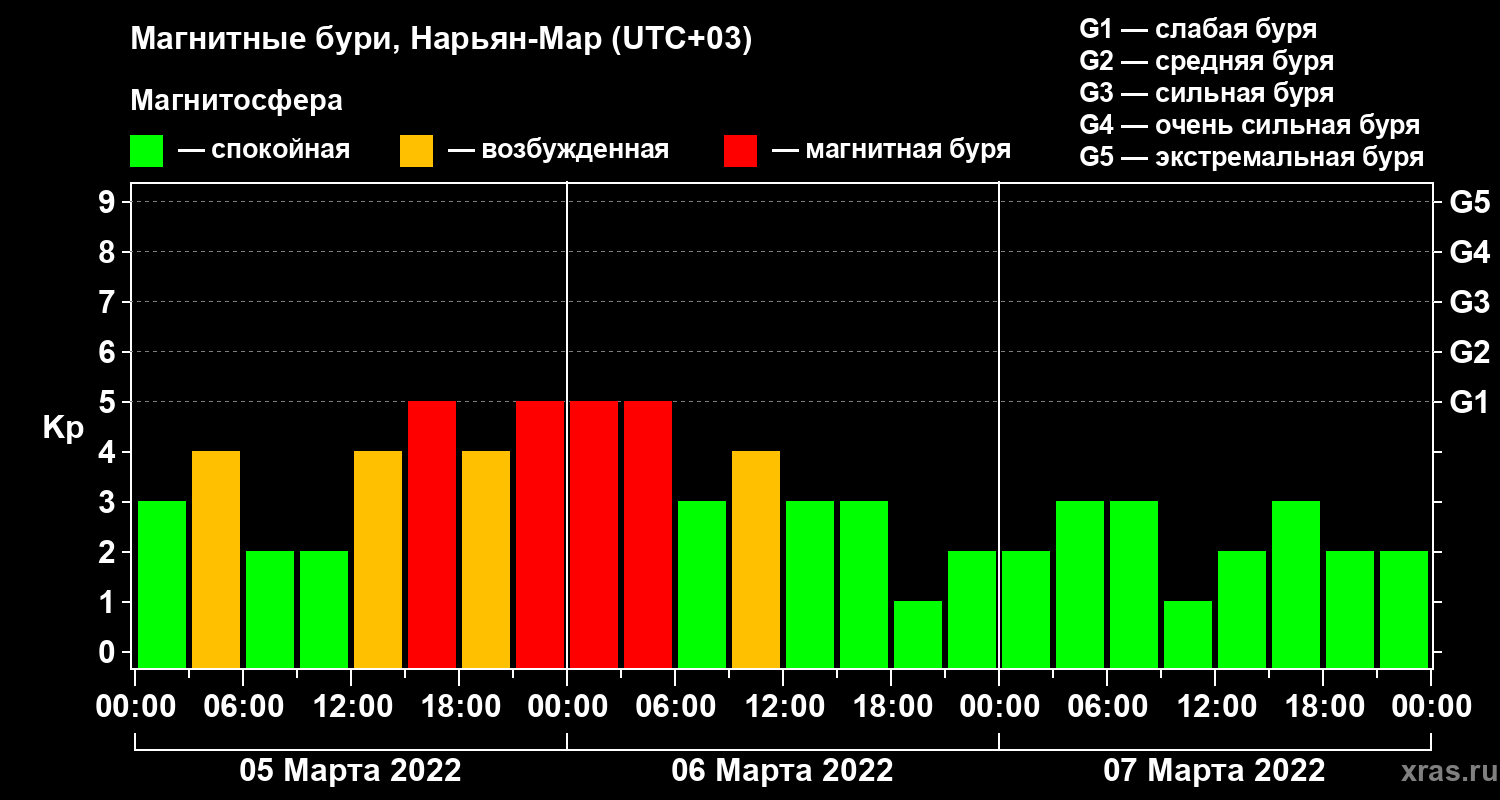
Task: Click the 06 Марта 18:00–21:00 Kp 1 bar
Action: click(x=918, y=634)
